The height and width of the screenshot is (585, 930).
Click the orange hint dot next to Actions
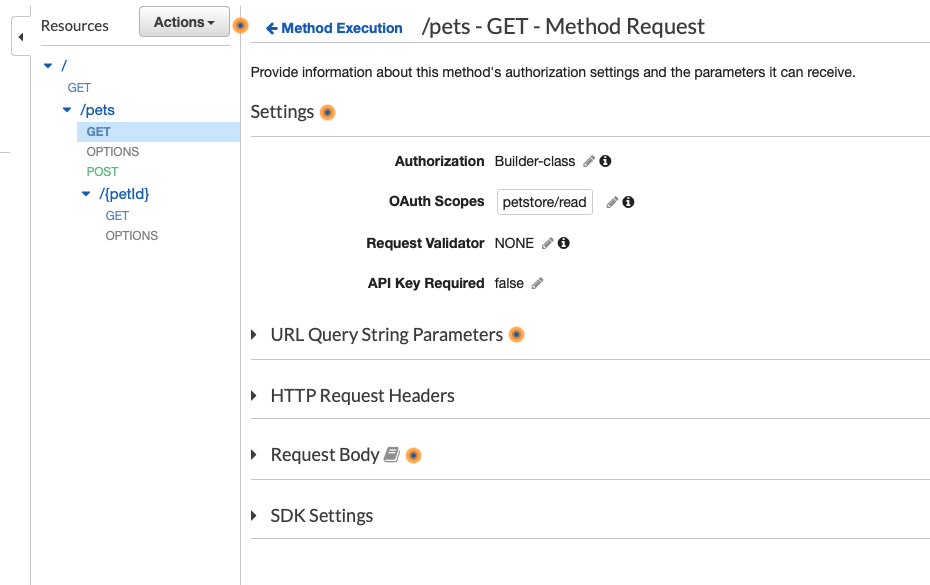coord(240,26)
